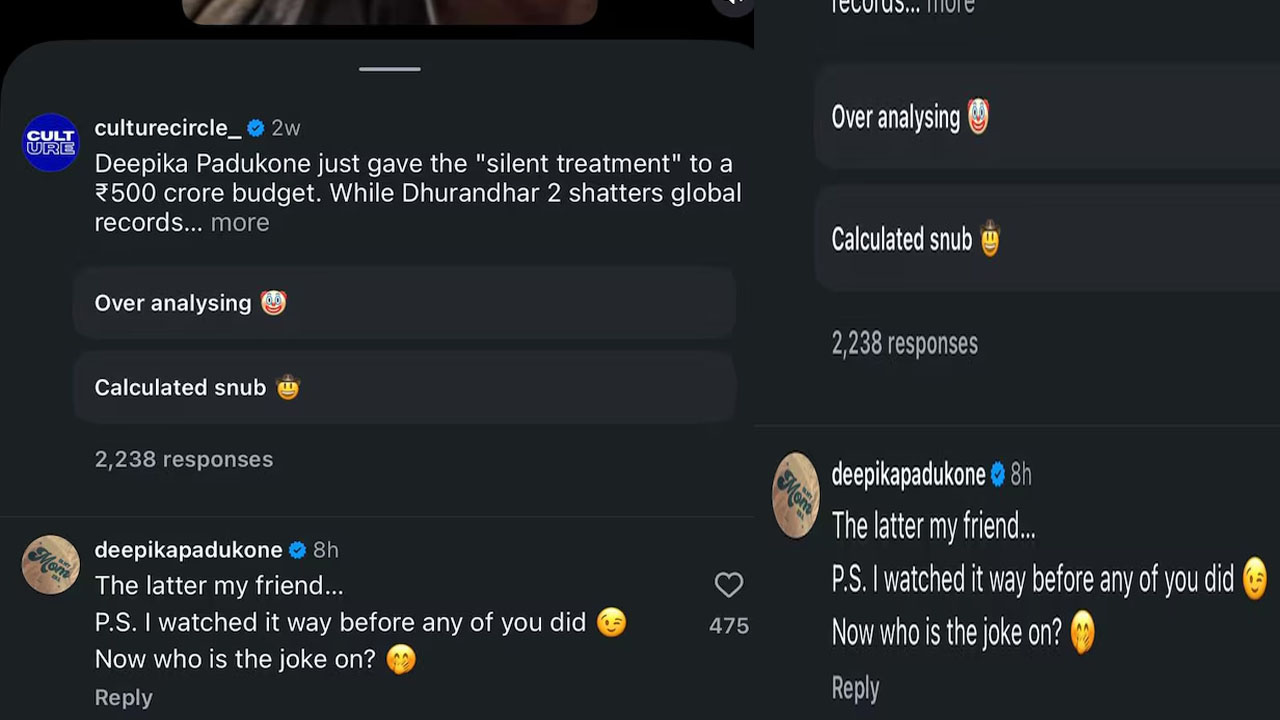The image size is (1280, 720).
Task: Choose "Calculated snub" in the right panel poll
Action: pos(1046,240)
